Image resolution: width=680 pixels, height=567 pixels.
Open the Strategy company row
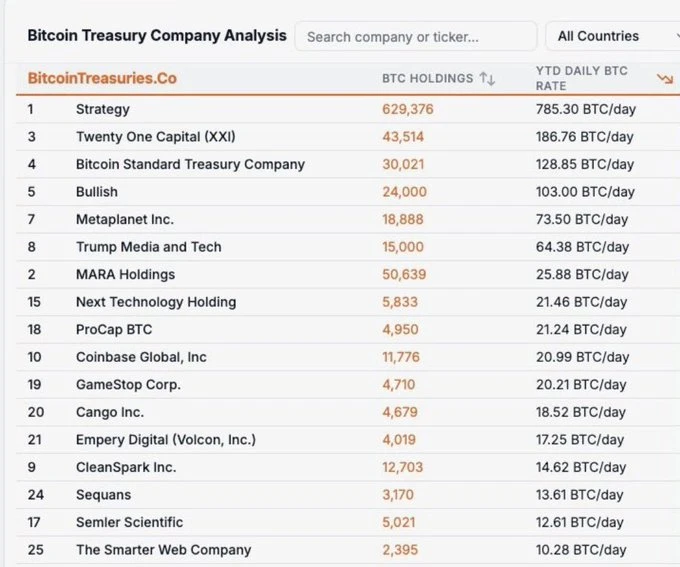coord(103,109)
